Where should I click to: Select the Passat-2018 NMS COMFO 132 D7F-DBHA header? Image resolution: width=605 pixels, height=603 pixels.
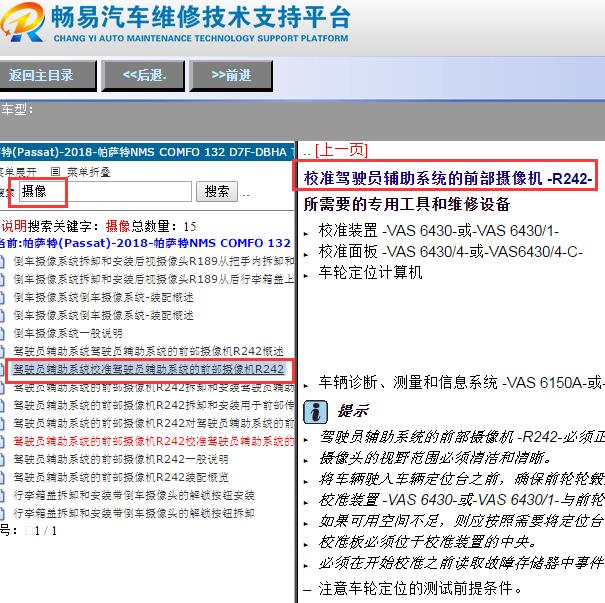point(147,152)
